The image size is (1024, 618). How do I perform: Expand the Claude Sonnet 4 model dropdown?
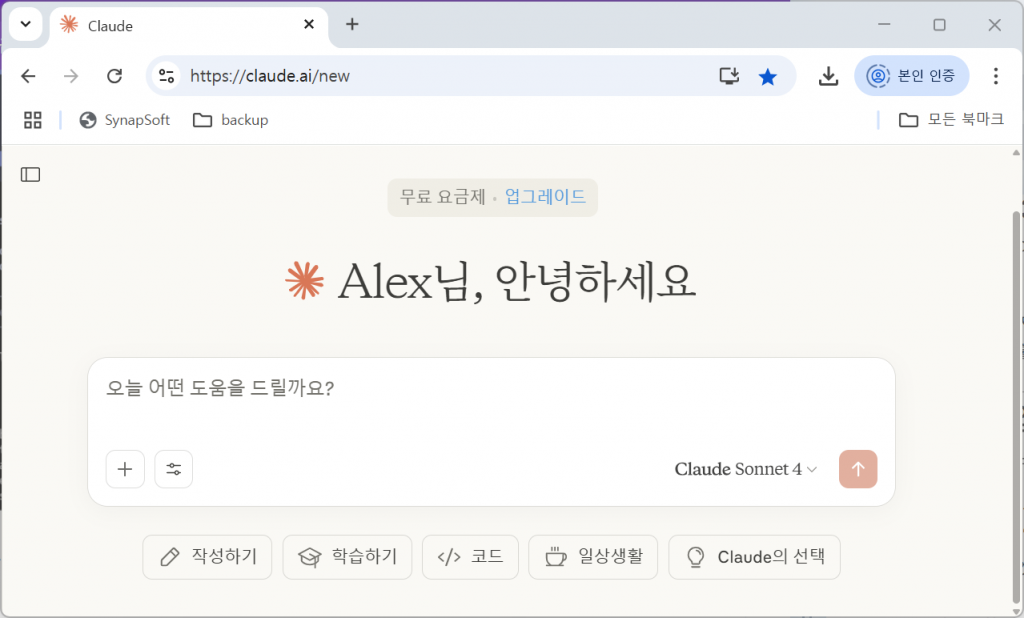[746, 469]
